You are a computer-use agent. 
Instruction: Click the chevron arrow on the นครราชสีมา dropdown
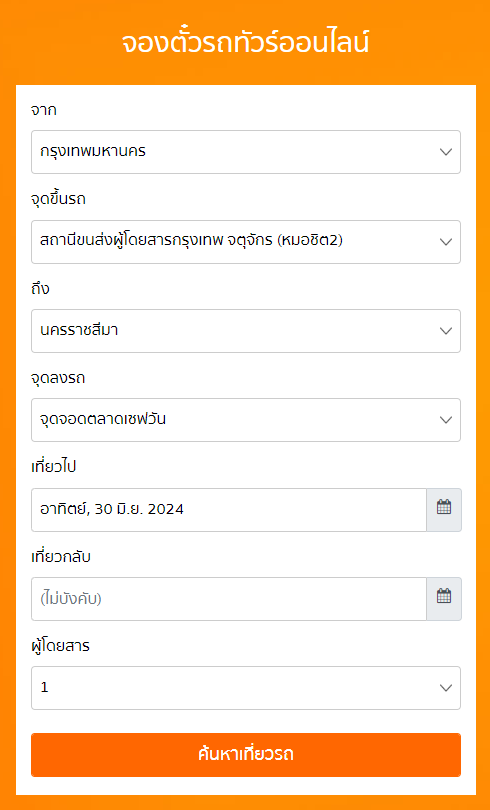click(446, 331)
